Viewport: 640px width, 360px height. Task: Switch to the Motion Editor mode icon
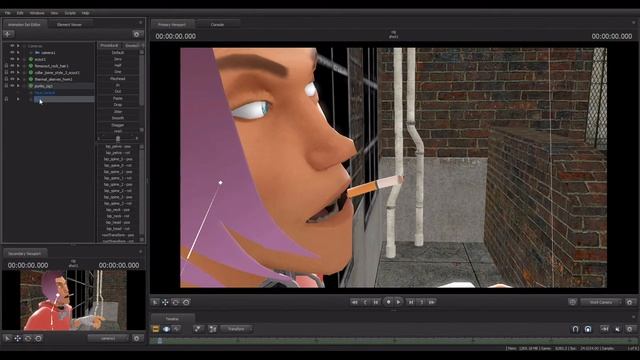pos(167,329)
